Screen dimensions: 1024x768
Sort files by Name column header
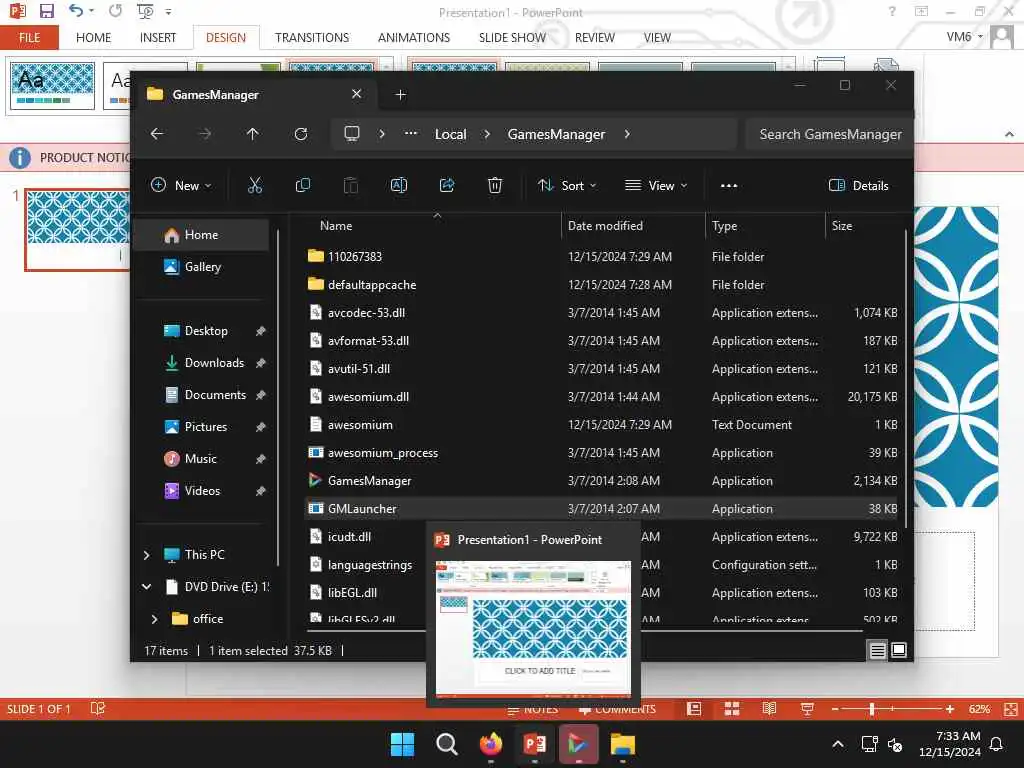336,226
